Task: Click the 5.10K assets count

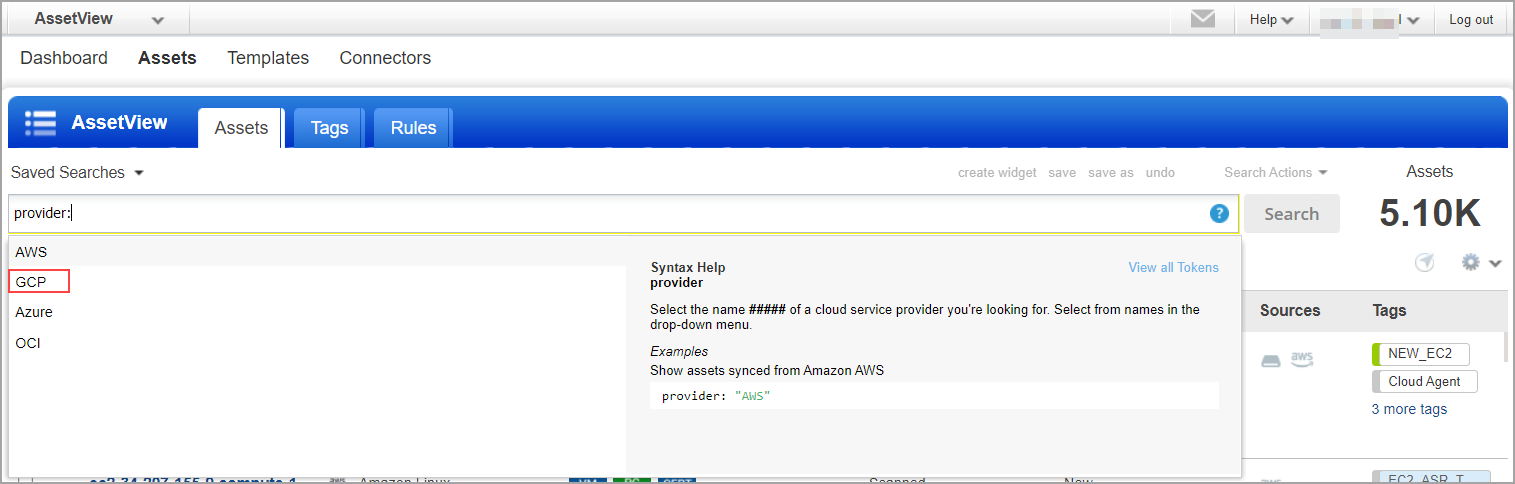Action: [1430, 213]
